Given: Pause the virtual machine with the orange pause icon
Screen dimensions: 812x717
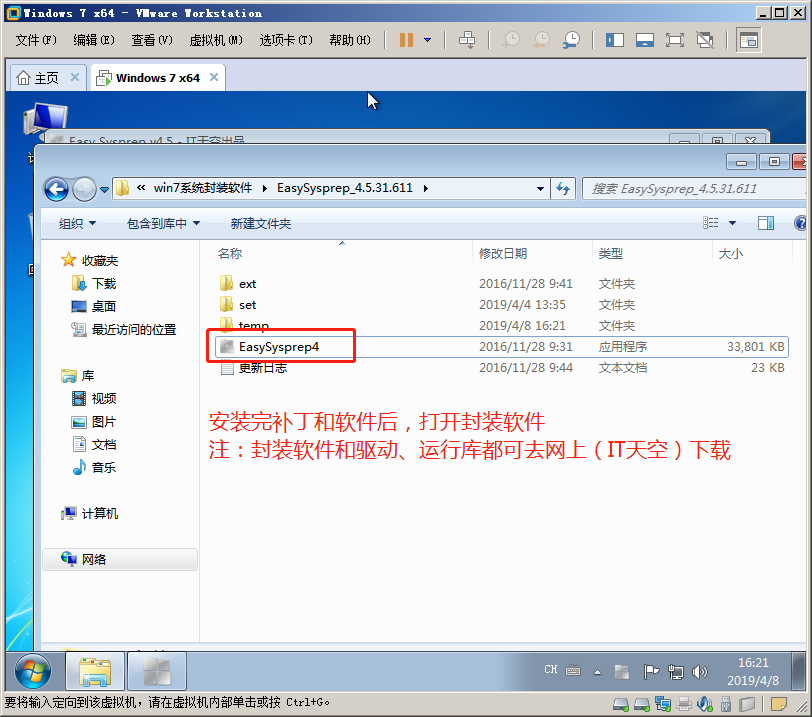Looking at the screenshot, I should point(406,40).
